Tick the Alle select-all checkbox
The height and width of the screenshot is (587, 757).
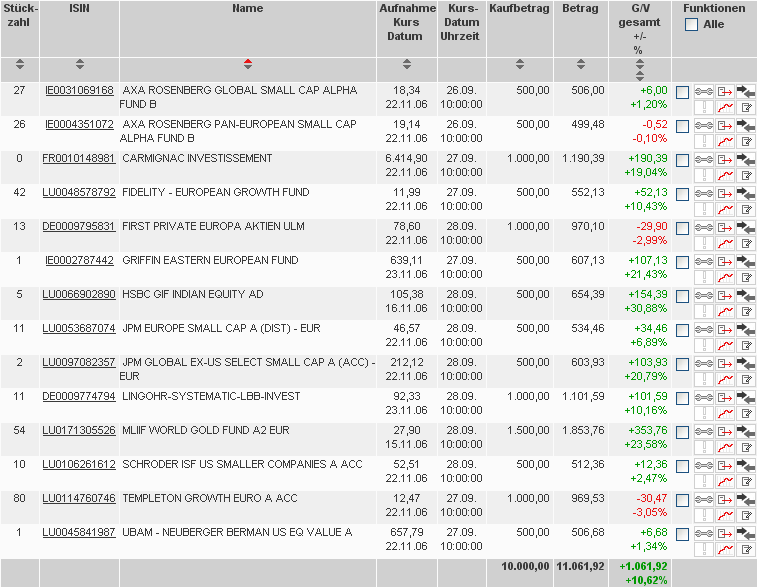(691, 24)
